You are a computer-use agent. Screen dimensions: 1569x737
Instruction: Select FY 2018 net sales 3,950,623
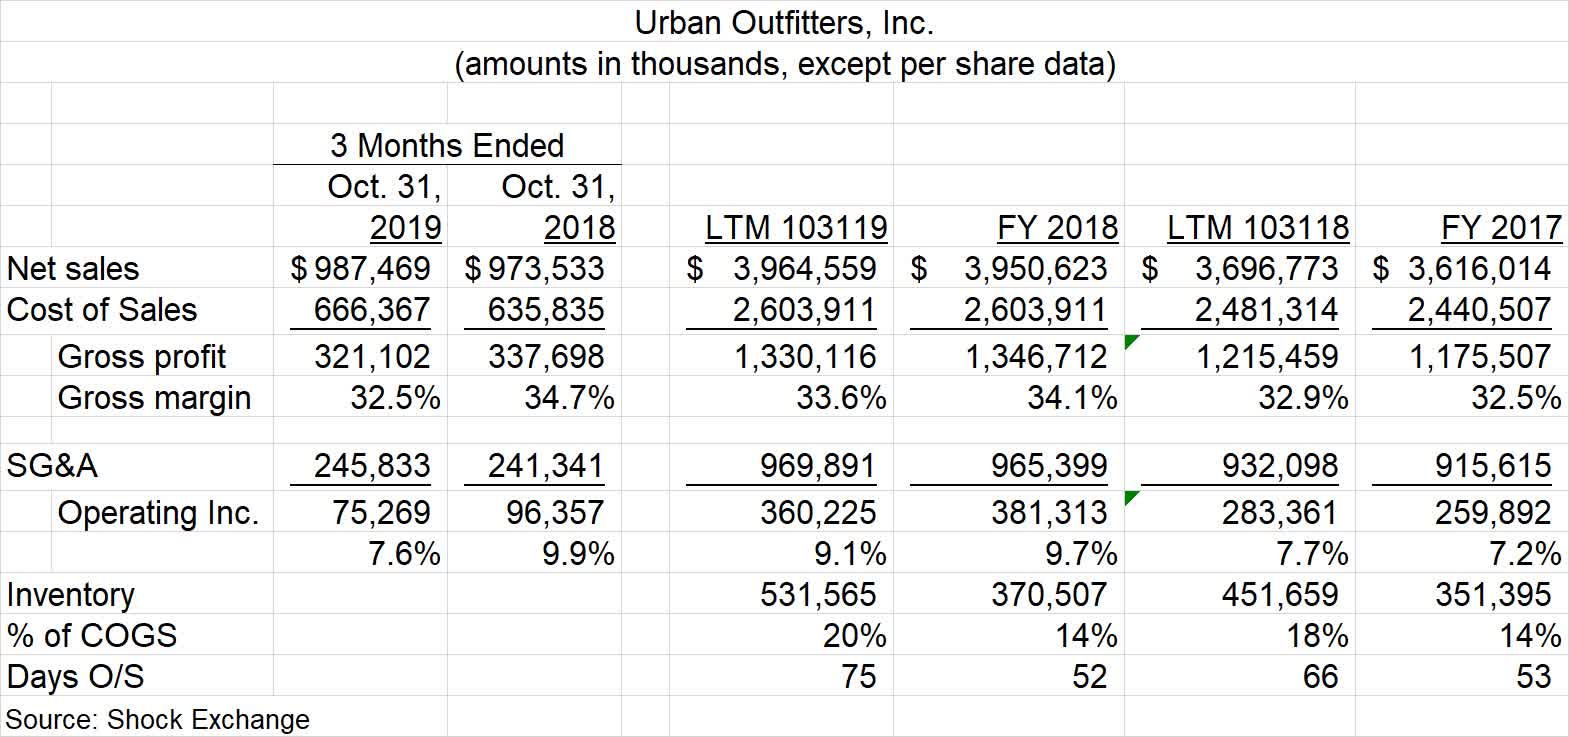[x=1009, y=269]
